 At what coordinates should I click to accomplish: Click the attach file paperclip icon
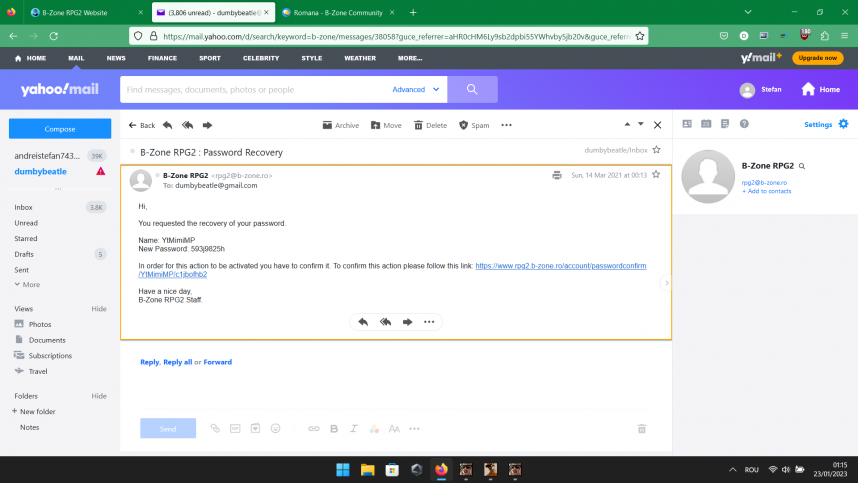point(215,429)
